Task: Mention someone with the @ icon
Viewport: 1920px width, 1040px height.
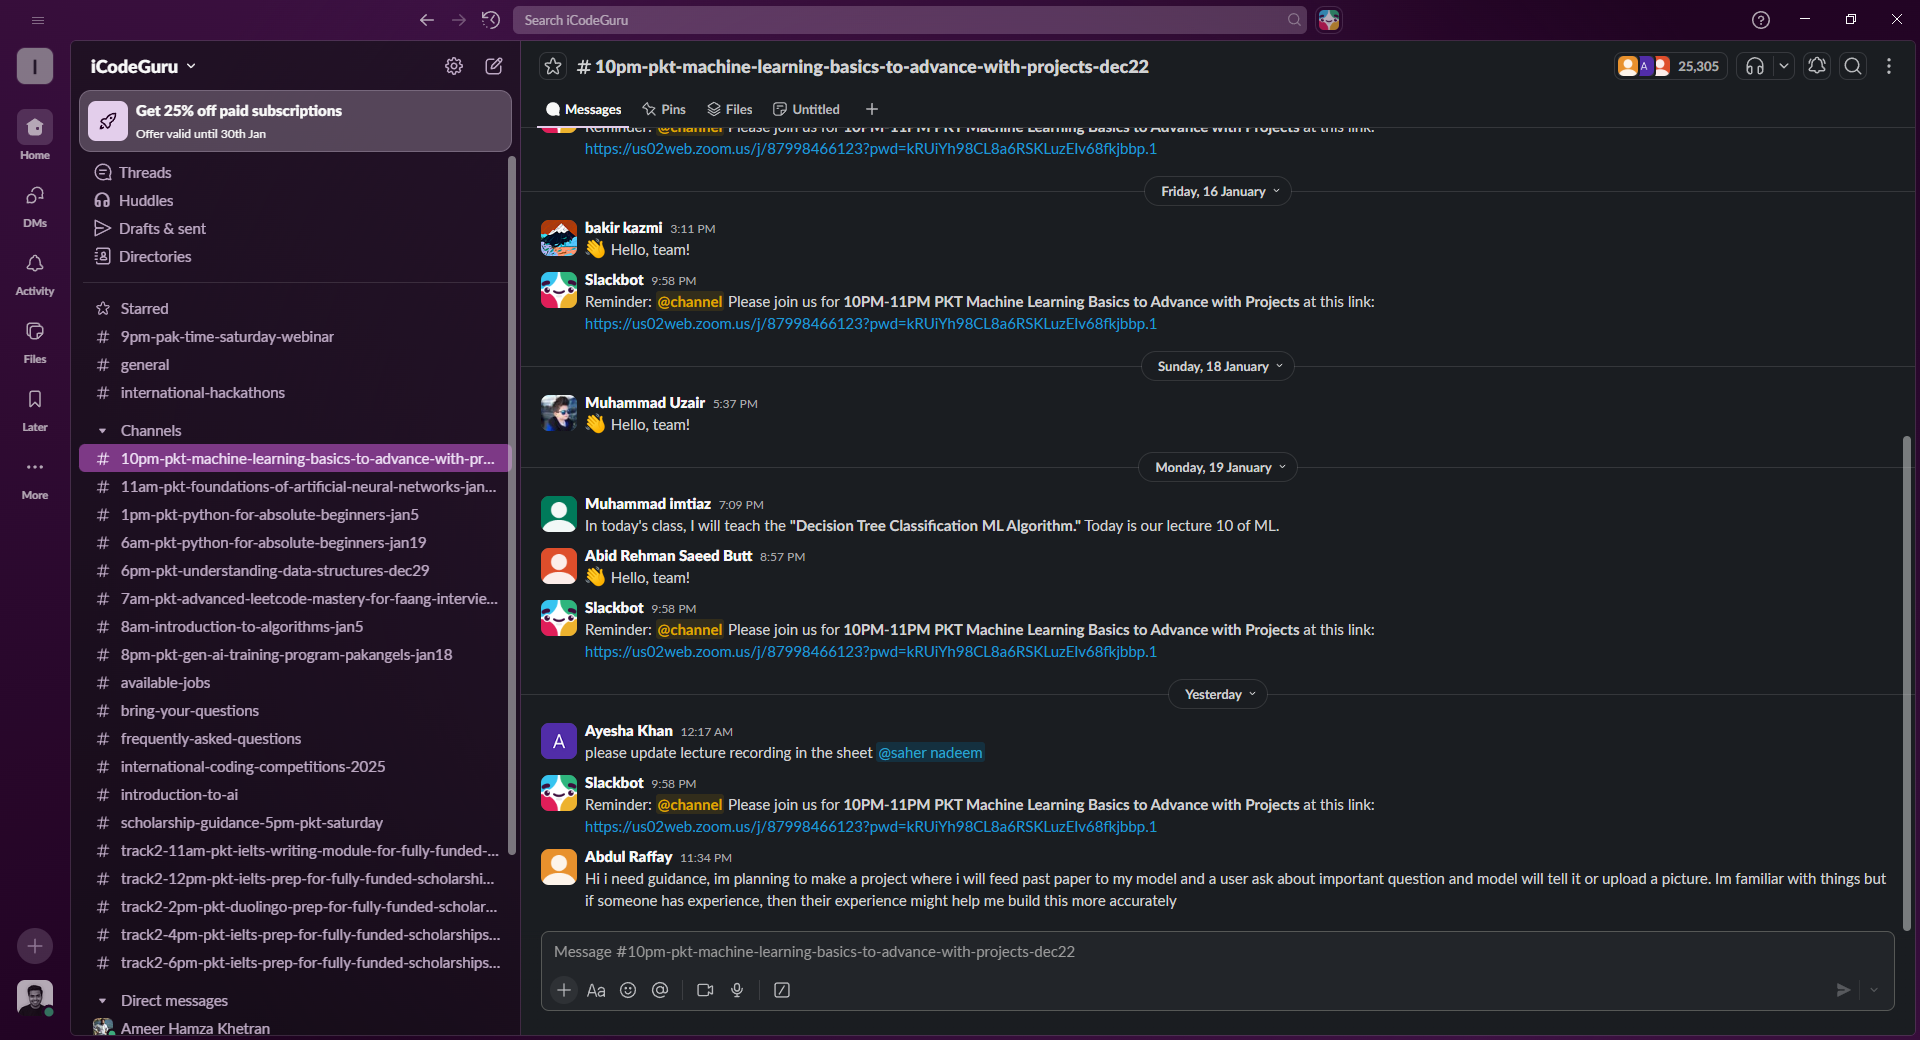Action: pyautogui.click(x=660, y=990)
